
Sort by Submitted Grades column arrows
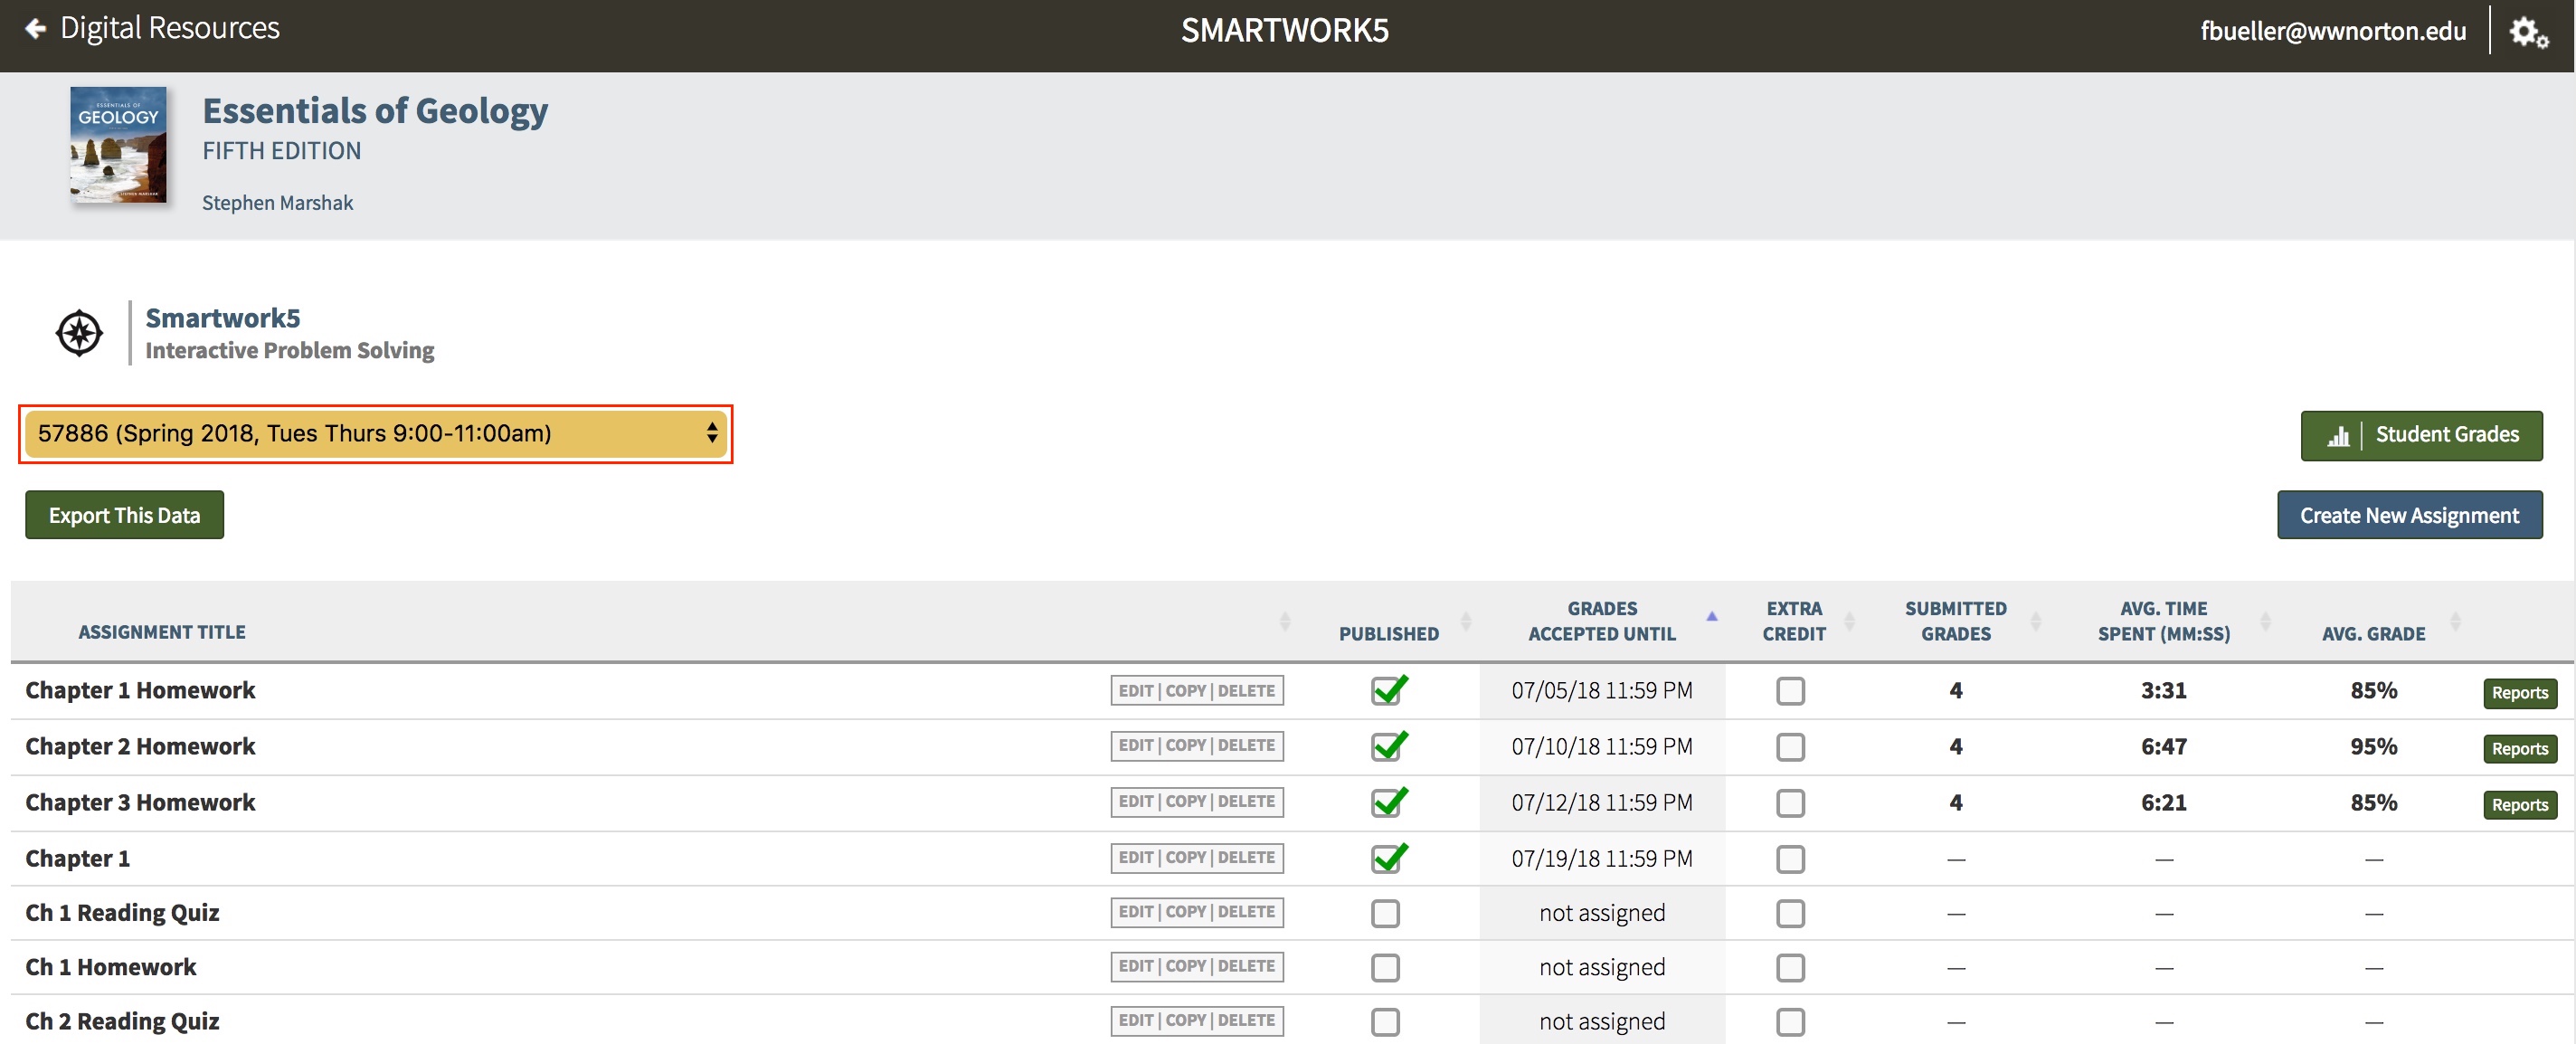[2035, 622]
